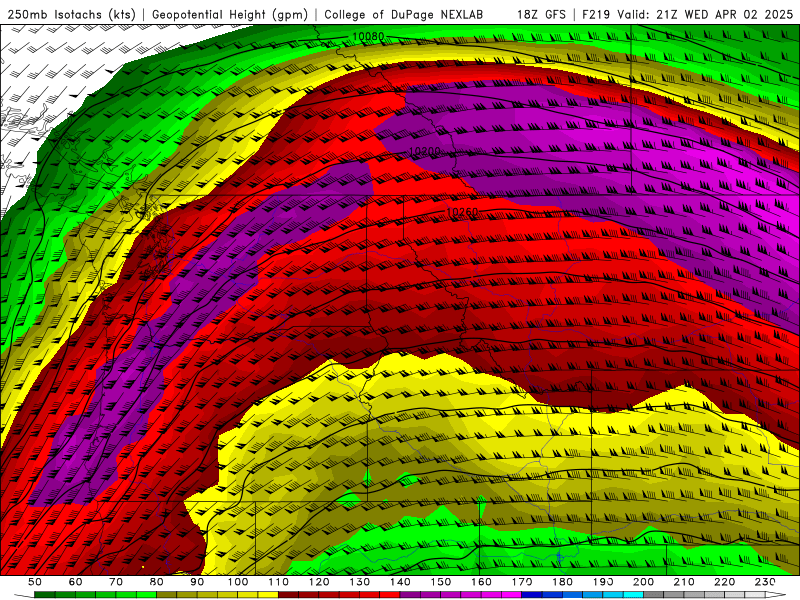Click the 120 value on the legend
This screenshot has width=800, height=600.
point(319,582)
